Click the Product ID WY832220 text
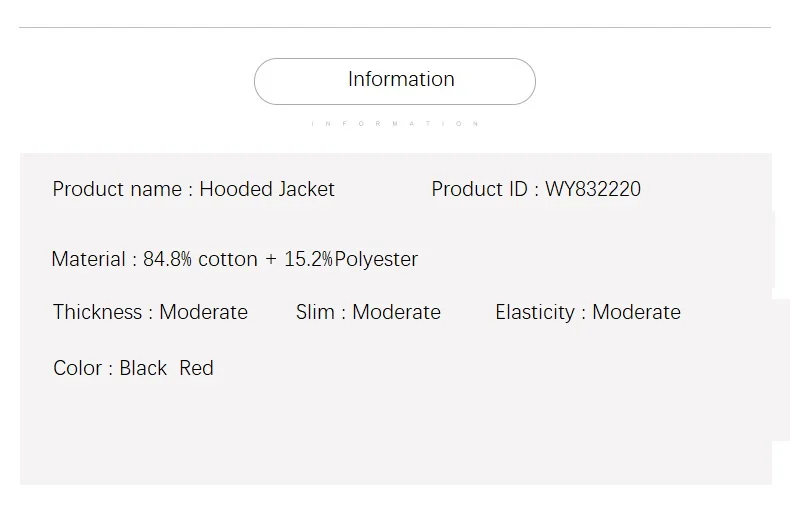Image resolution: width=790 pixels, height=514 pixels. click(x=536, y=189)
